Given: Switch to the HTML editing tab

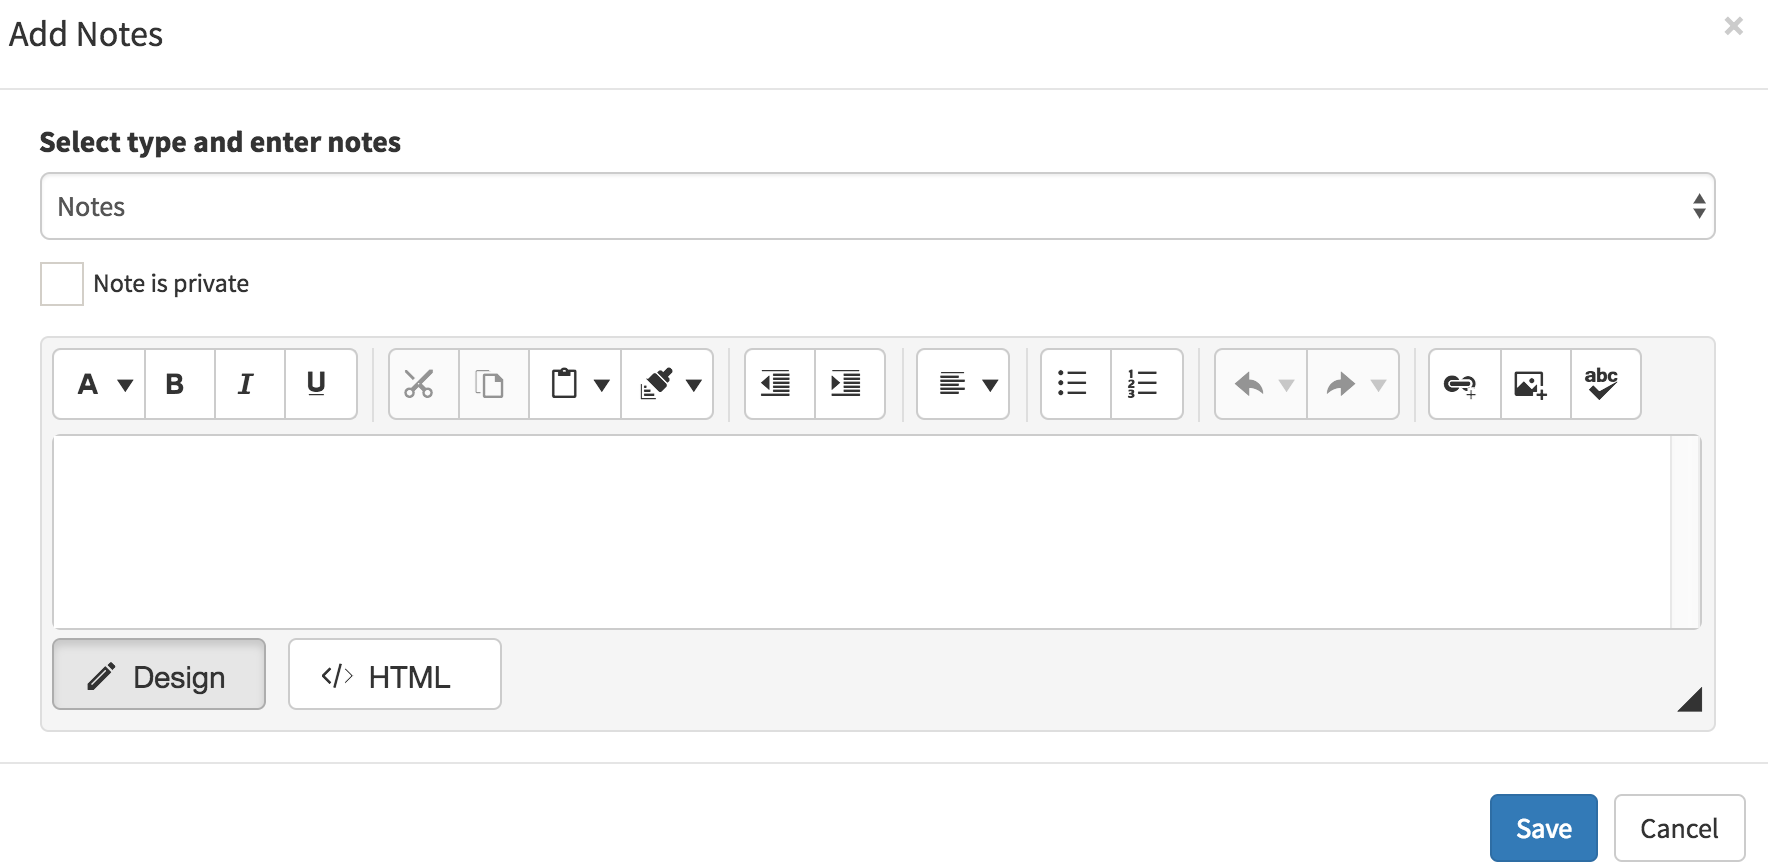Looking at the screenshot, I should pyautogui.click(x=394, y=675).
